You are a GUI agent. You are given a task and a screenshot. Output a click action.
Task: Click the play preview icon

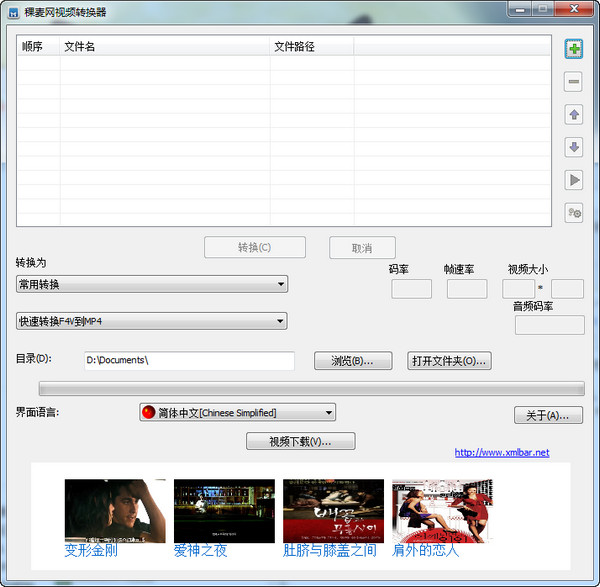[573, 180]
